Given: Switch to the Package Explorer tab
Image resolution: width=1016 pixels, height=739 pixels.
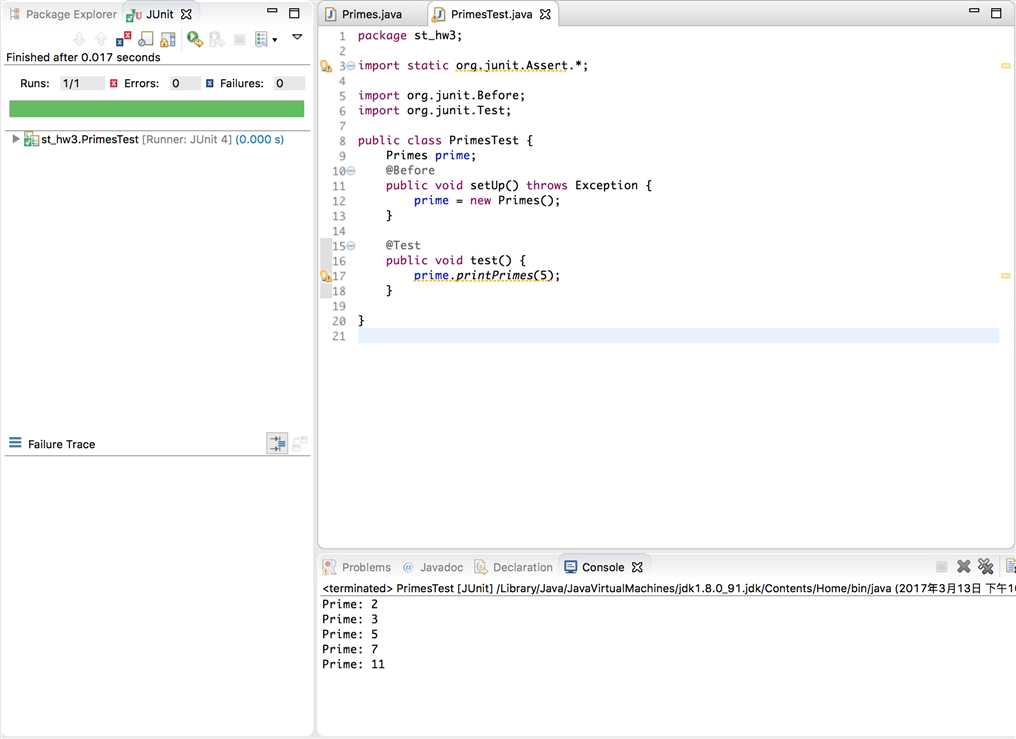Looking at the screenshot, I should pyautogui.click(x=63, y=14).
